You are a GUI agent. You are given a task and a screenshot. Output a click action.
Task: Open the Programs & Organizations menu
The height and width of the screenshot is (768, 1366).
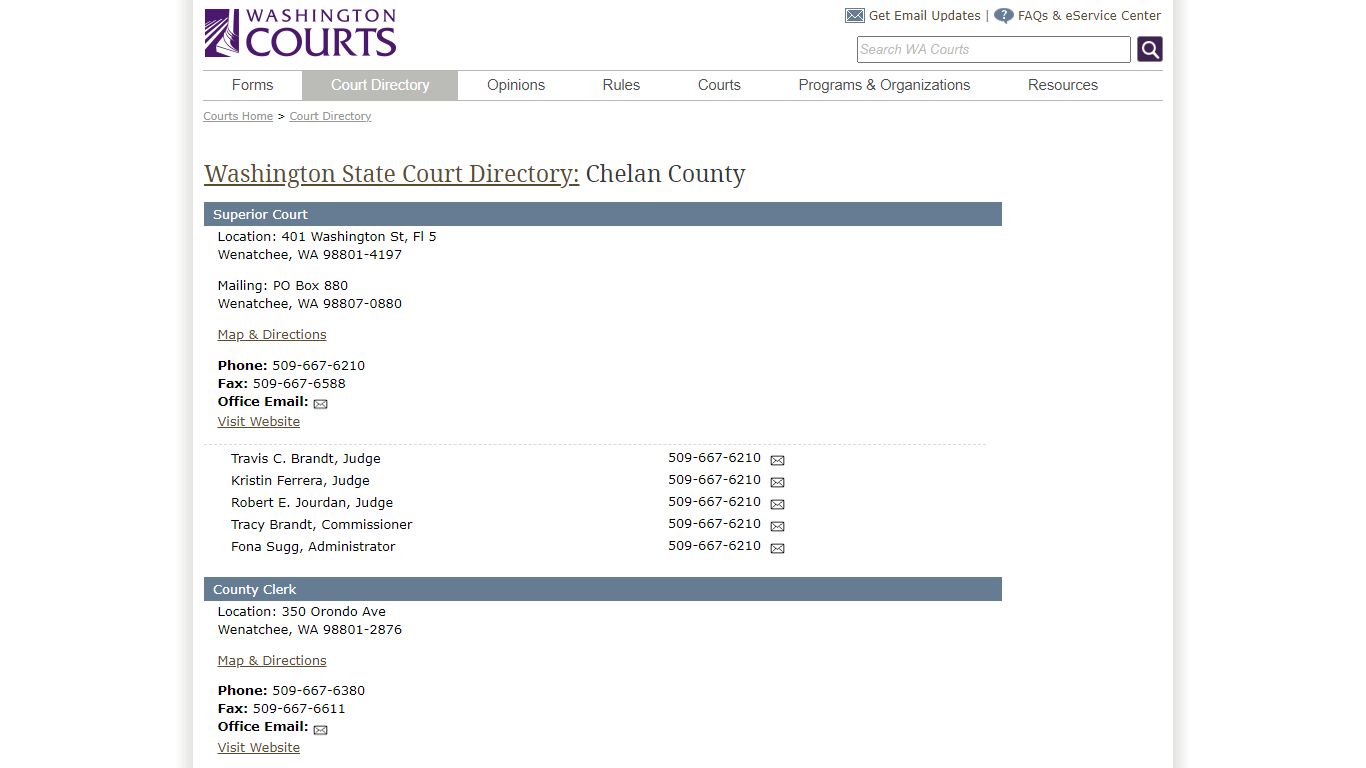[x=884, y=85]
